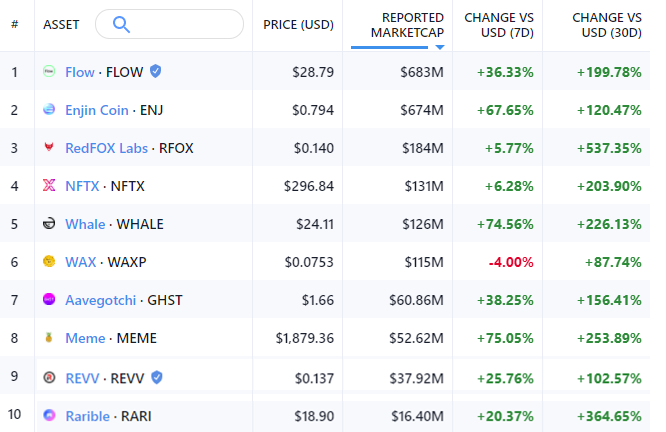Sort by Change vs USD (30D) header
The height and width of the screenshot is (432, 666).
point(607,25)
